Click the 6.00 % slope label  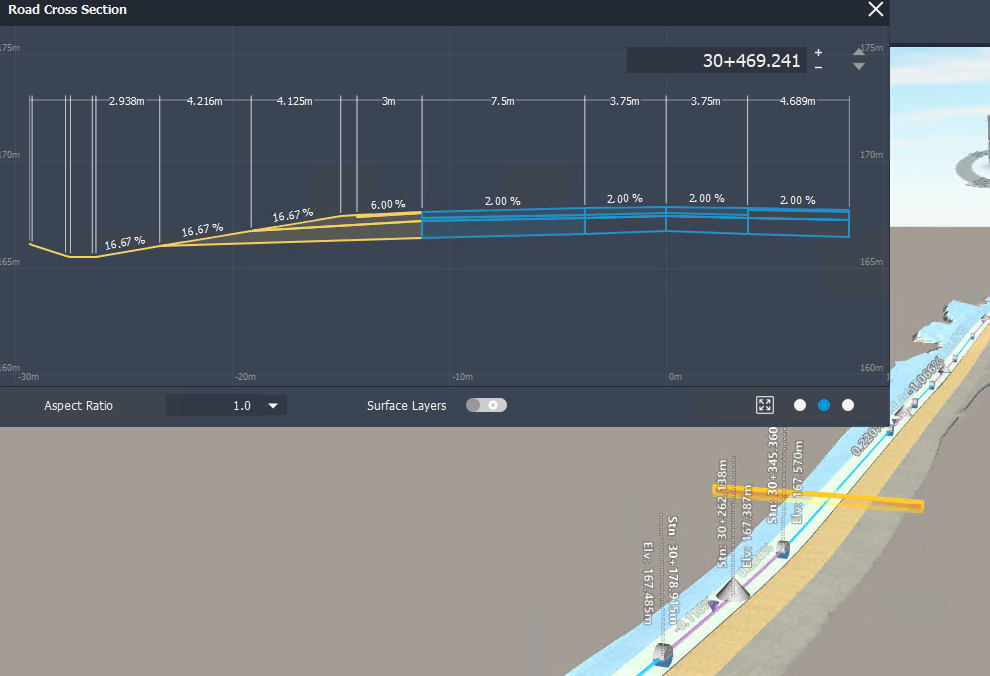388,205
